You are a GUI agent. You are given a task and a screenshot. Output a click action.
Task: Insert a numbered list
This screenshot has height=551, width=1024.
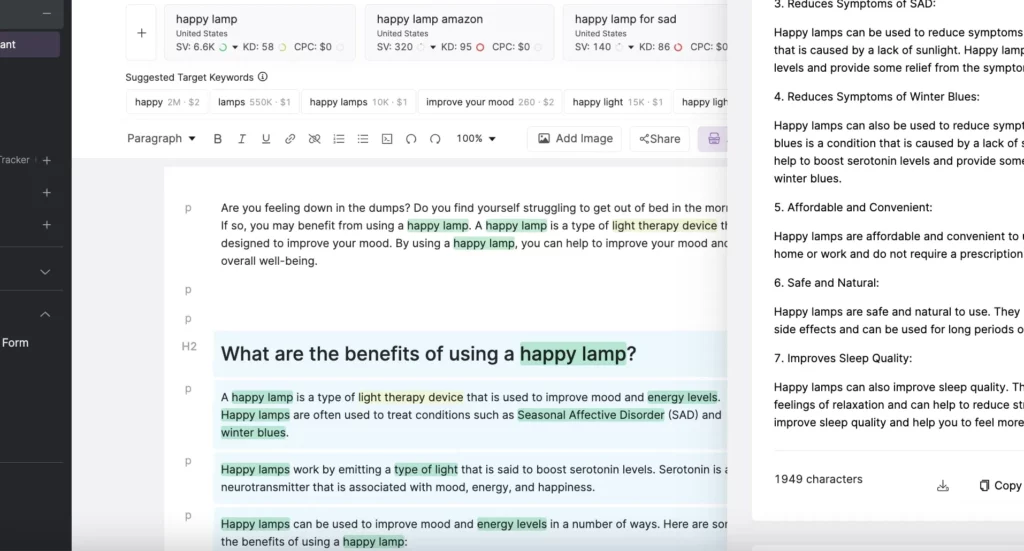pos(338,138)
